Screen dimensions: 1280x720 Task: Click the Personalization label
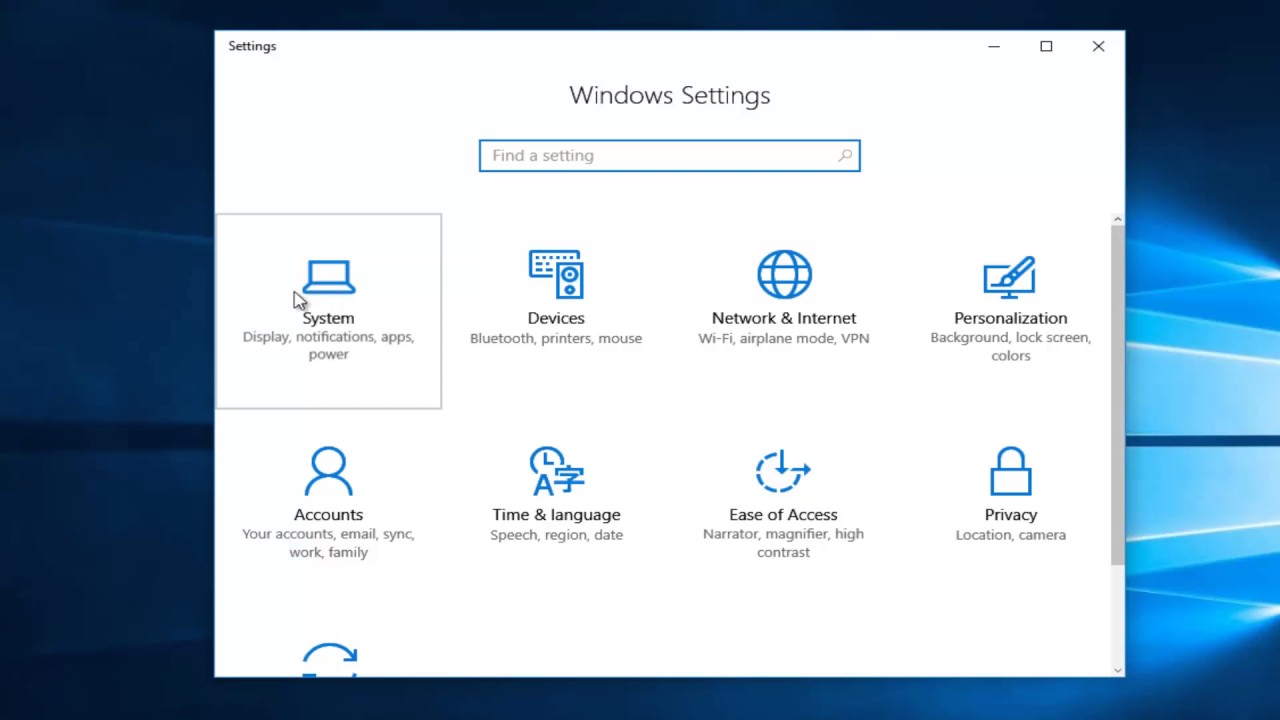1010,318
